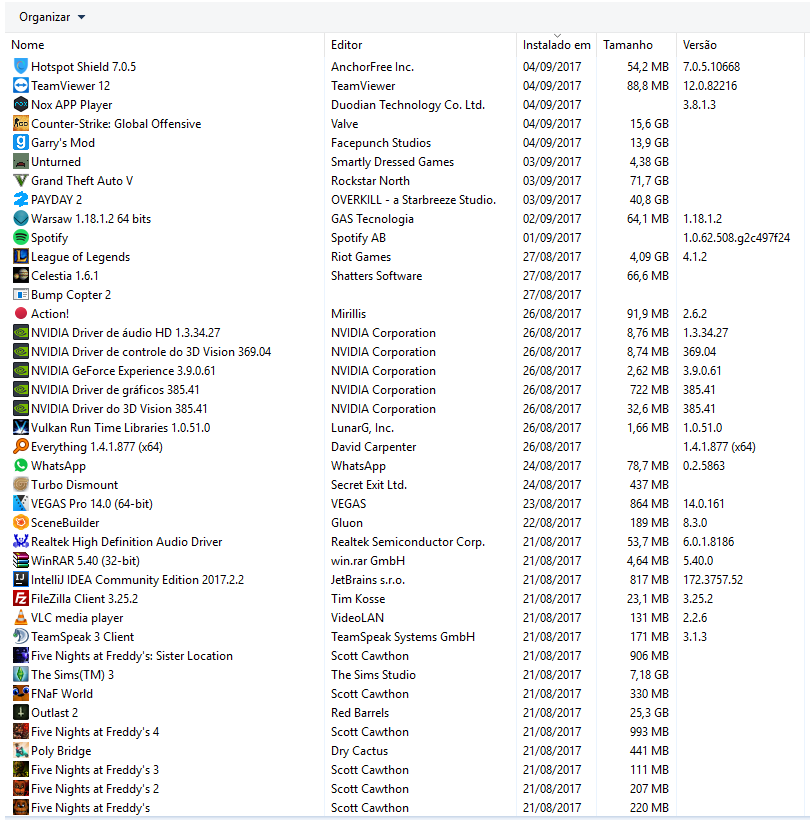Click the Nox APP Player icon
Image resolution: width=810 pixels, height=820 pixels.
click(20, 105)
